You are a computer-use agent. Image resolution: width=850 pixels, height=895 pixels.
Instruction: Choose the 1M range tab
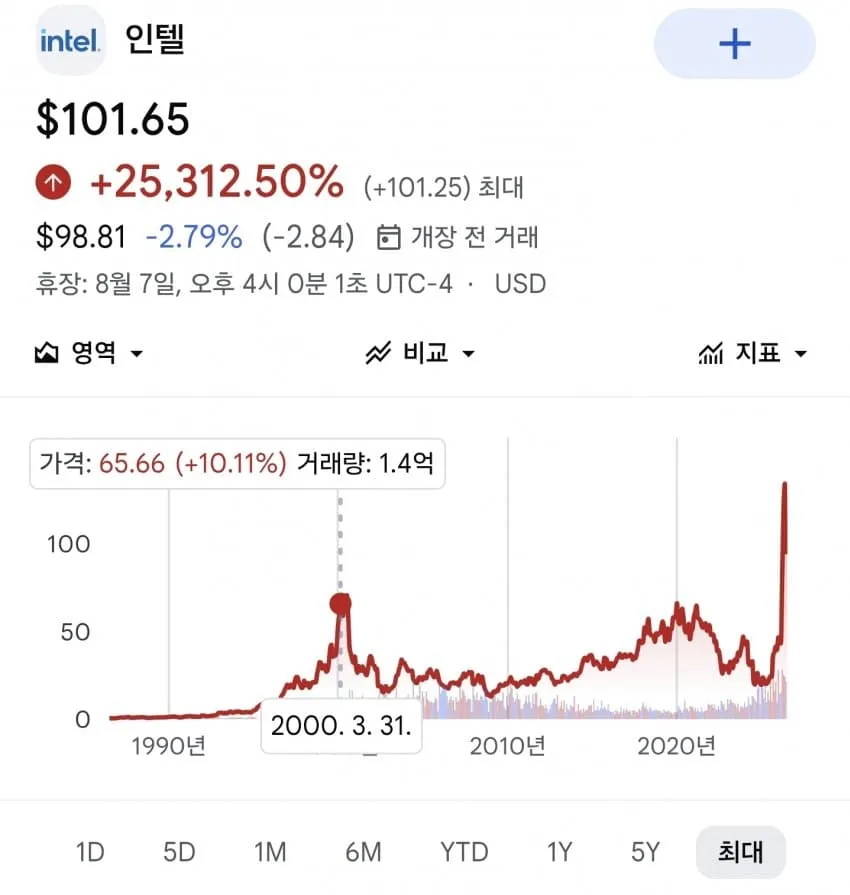click(x=270, y=852)
